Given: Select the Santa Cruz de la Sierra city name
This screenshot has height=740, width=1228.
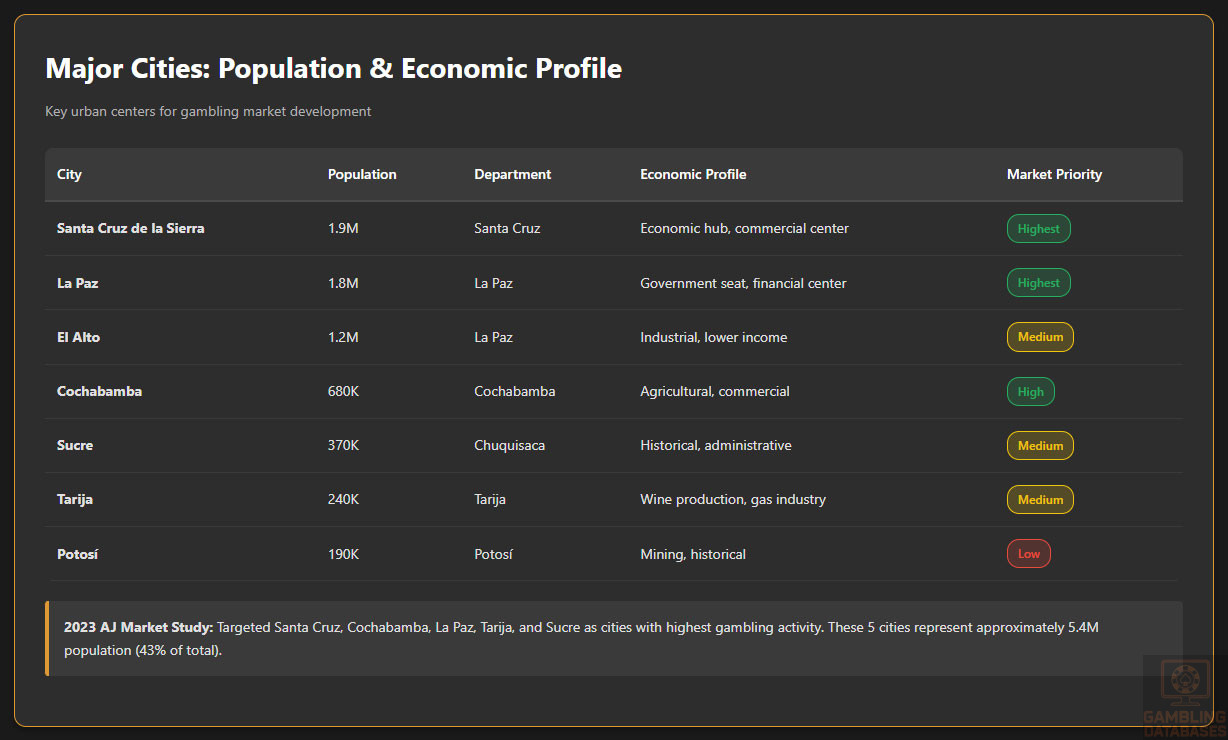Looking at the screenshot, I should (131, 228).
